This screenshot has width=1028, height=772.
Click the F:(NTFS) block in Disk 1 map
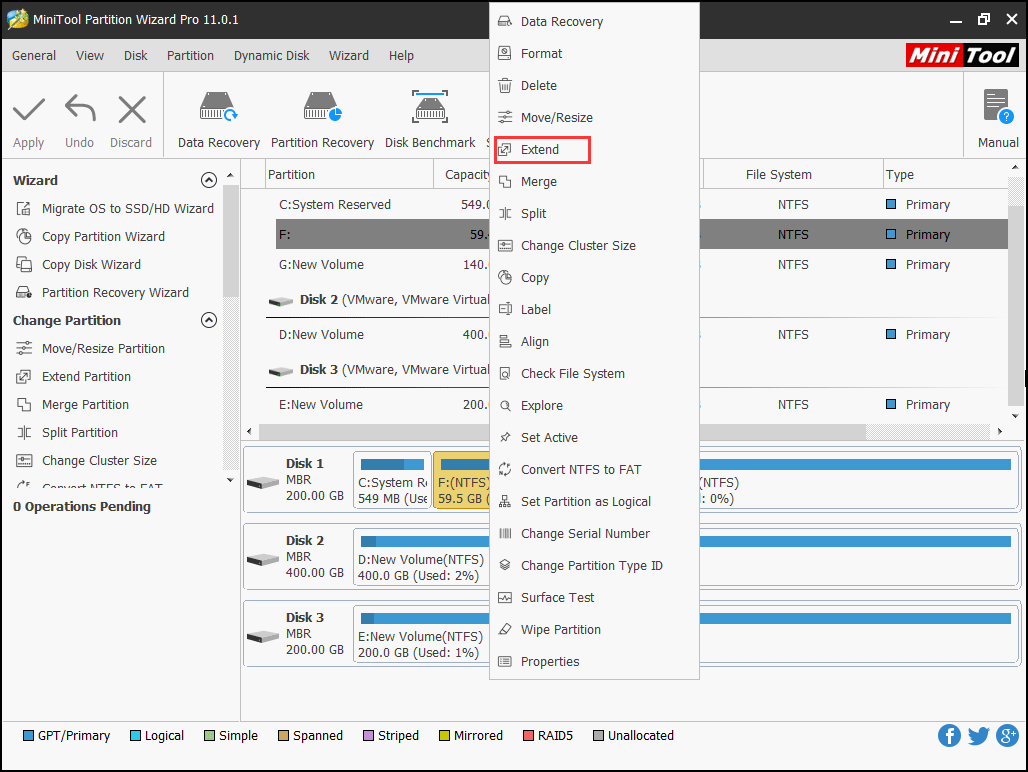tap(462, 482)
